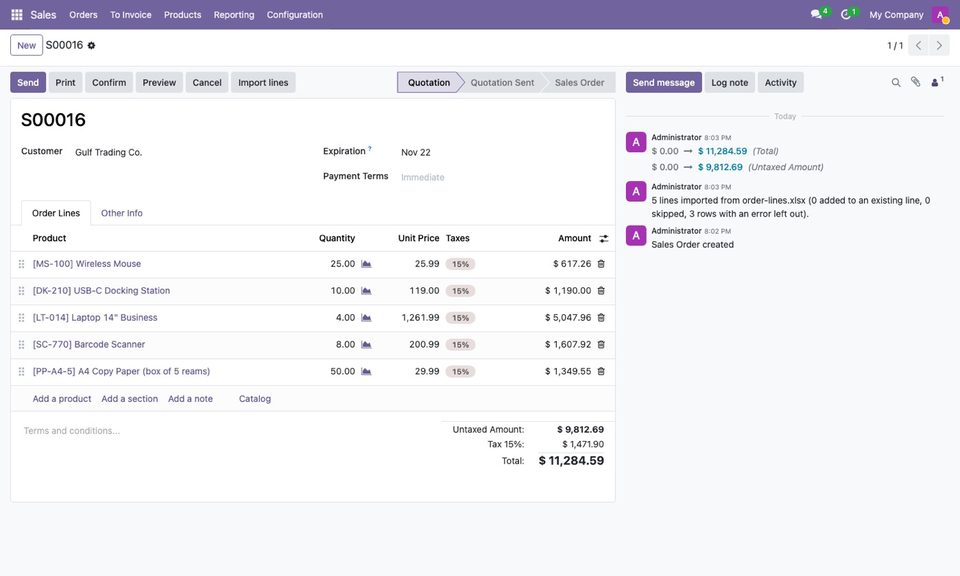Screen dimensions: 960x576
Task: Open the gear actions menu beside S00016
Action: pos(91,45)
